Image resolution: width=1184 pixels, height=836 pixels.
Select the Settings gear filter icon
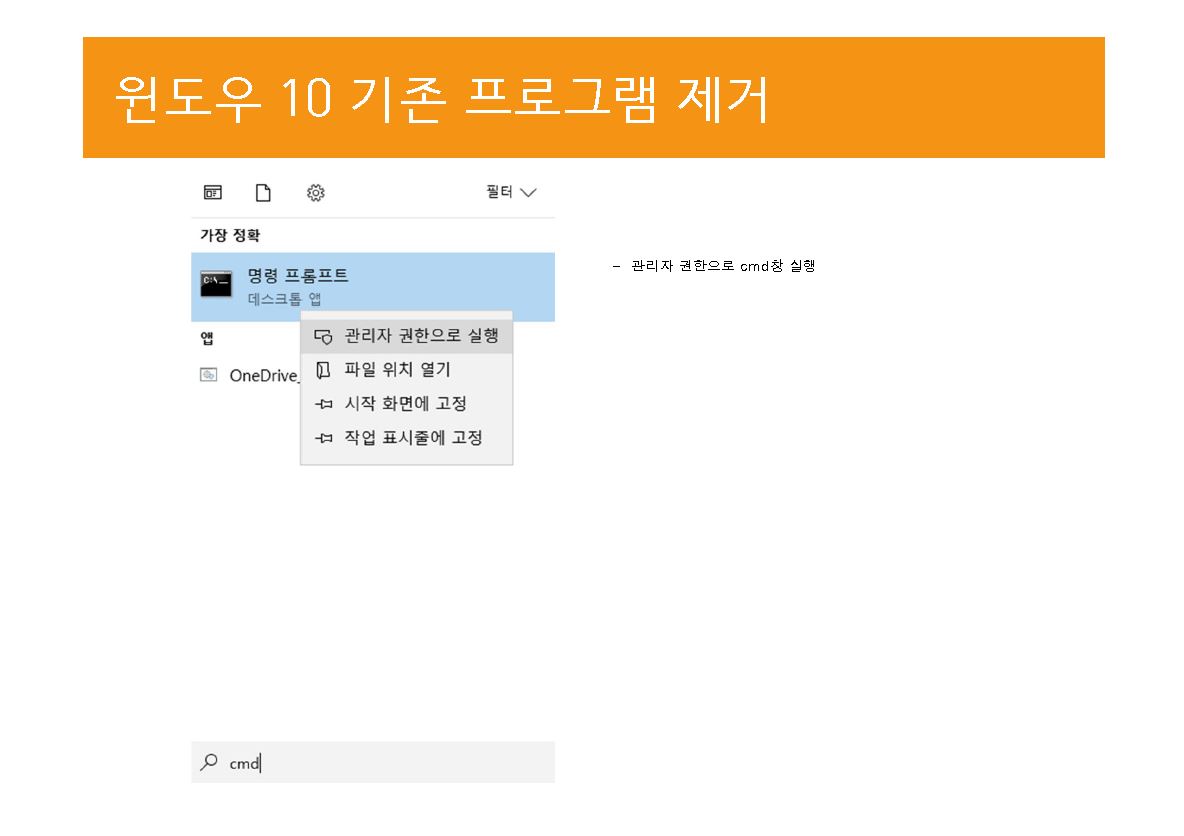point(316,193)
